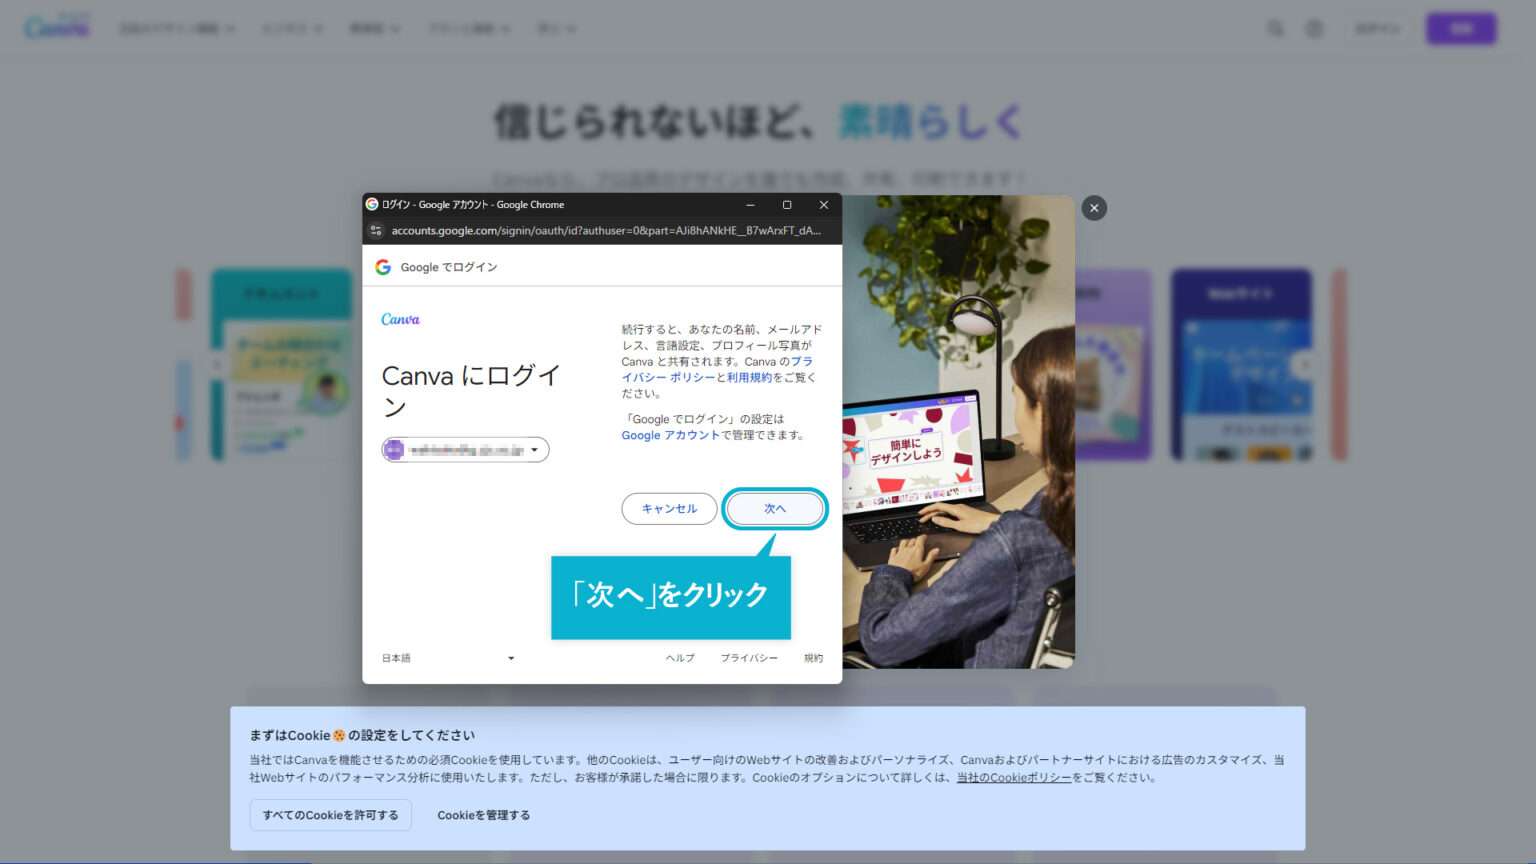This screenshot has height=864, width=1536.
Task: Open search with the magnifier icon in navbar
Action: coord(1276,28)
